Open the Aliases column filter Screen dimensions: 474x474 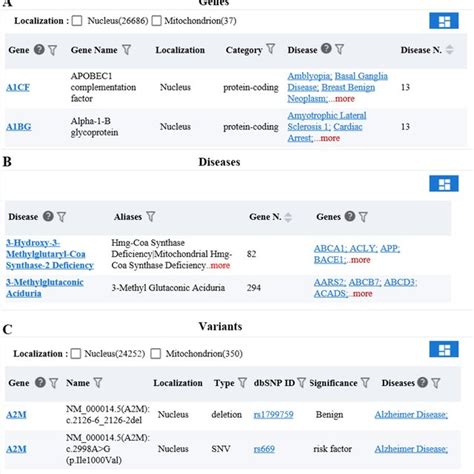151,217
